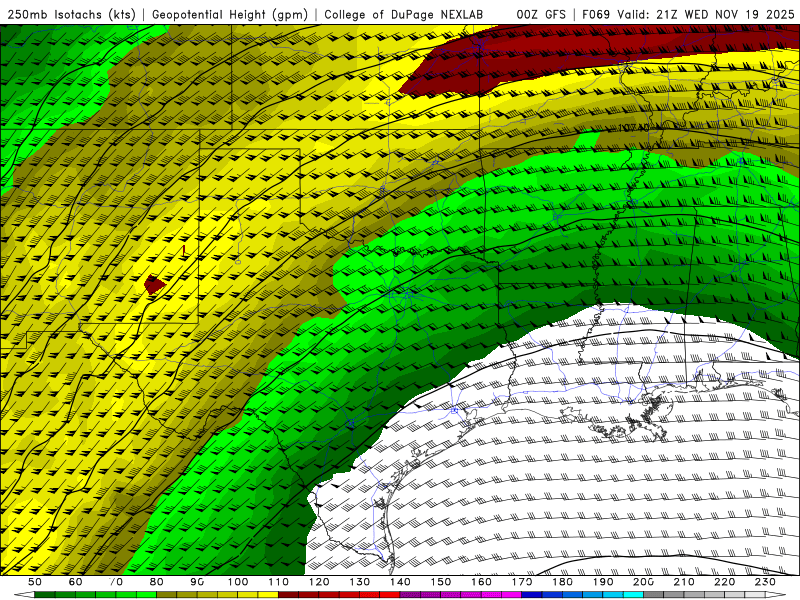Click the '100' value on the color scale
This screenshot has width=800, height=600.
(238, 582)
